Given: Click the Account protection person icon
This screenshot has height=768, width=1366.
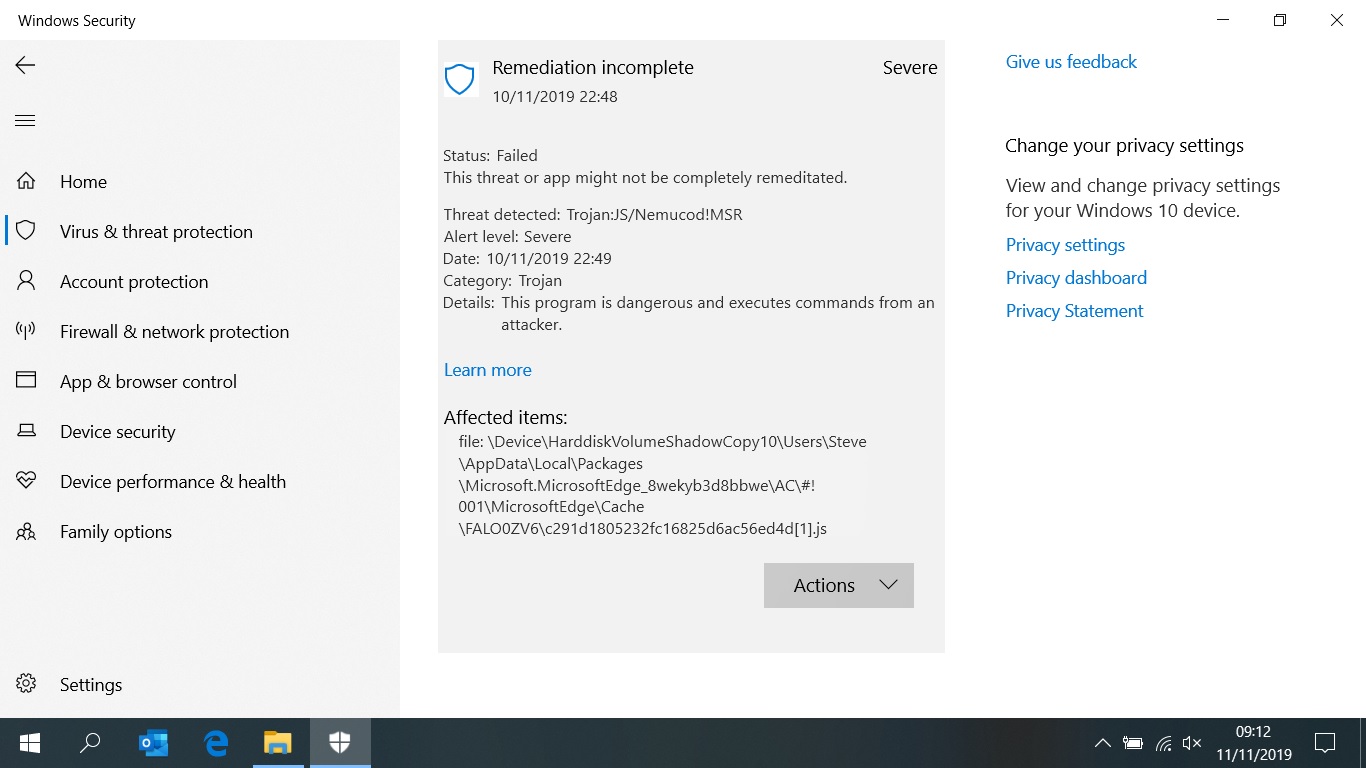Looking at the screenshot, I should pos(26,281).
